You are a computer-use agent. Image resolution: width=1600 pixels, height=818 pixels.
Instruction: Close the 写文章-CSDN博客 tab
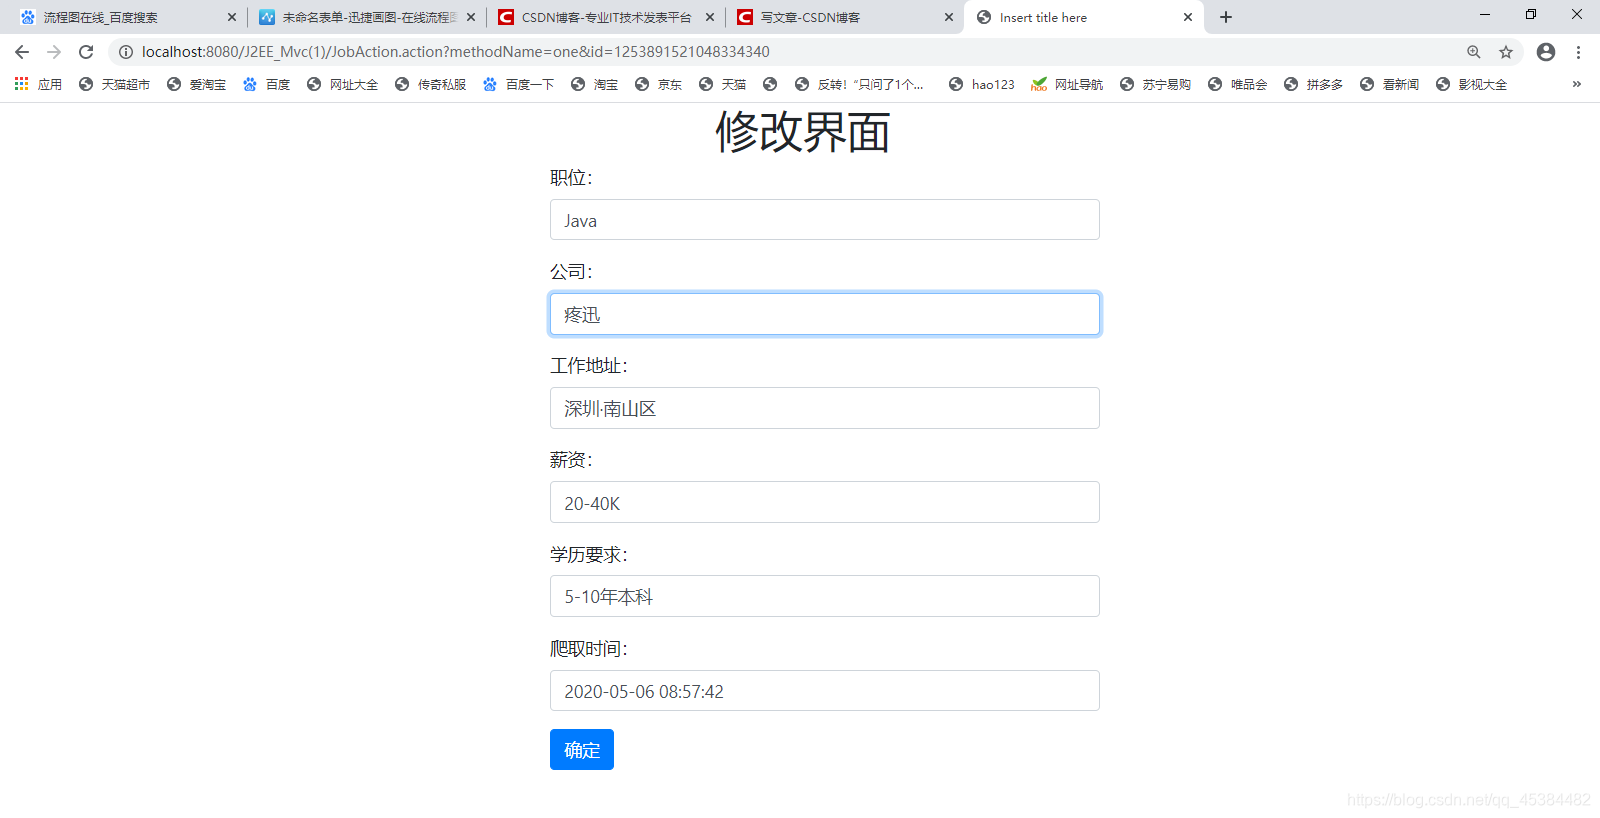(949, 17)
